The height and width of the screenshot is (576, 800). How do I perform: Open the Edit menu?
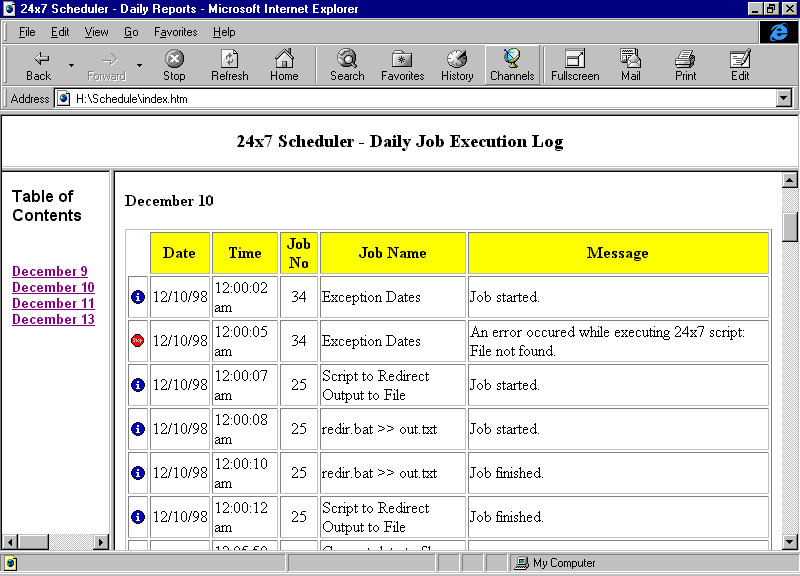tap(60, 32)
